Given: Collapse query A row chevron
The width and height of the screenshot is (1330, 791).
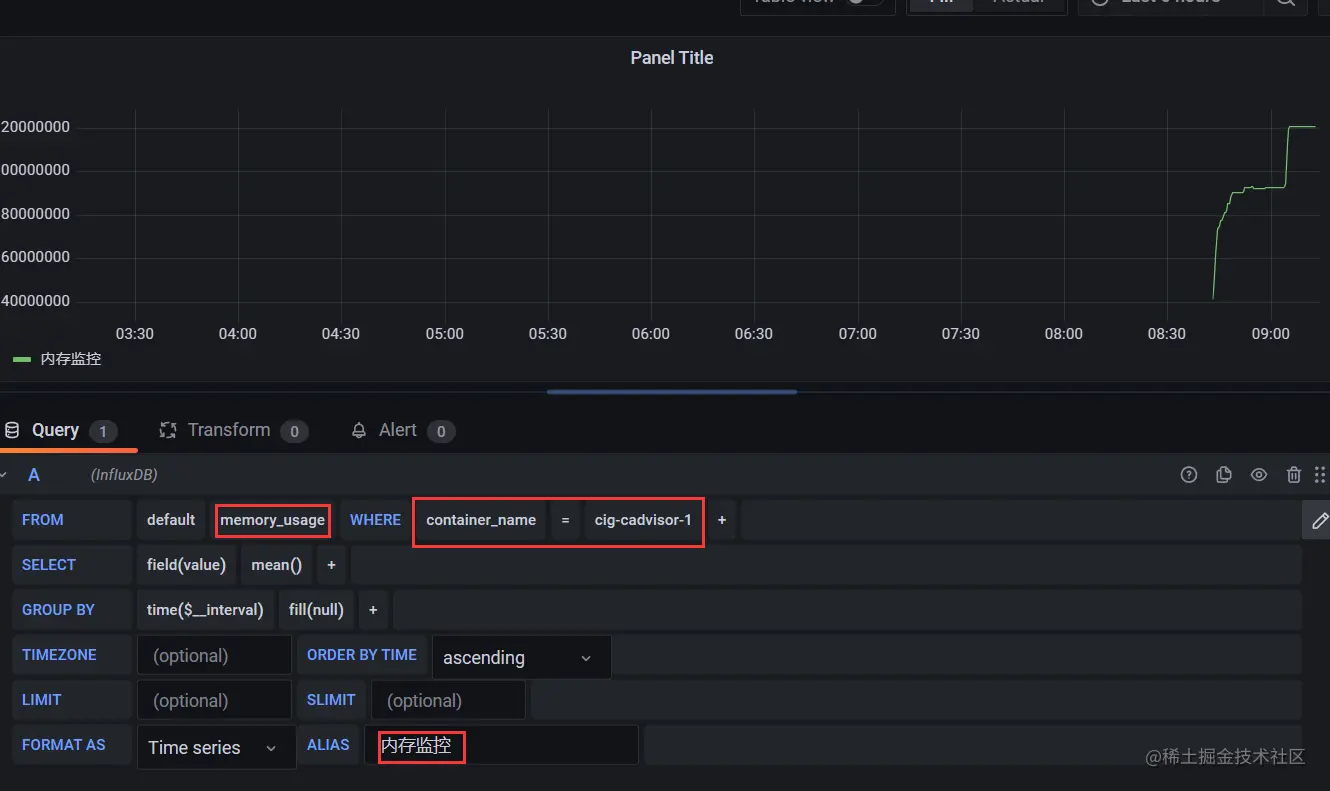Looking at the screenshot, I should (x=4, y=475).
